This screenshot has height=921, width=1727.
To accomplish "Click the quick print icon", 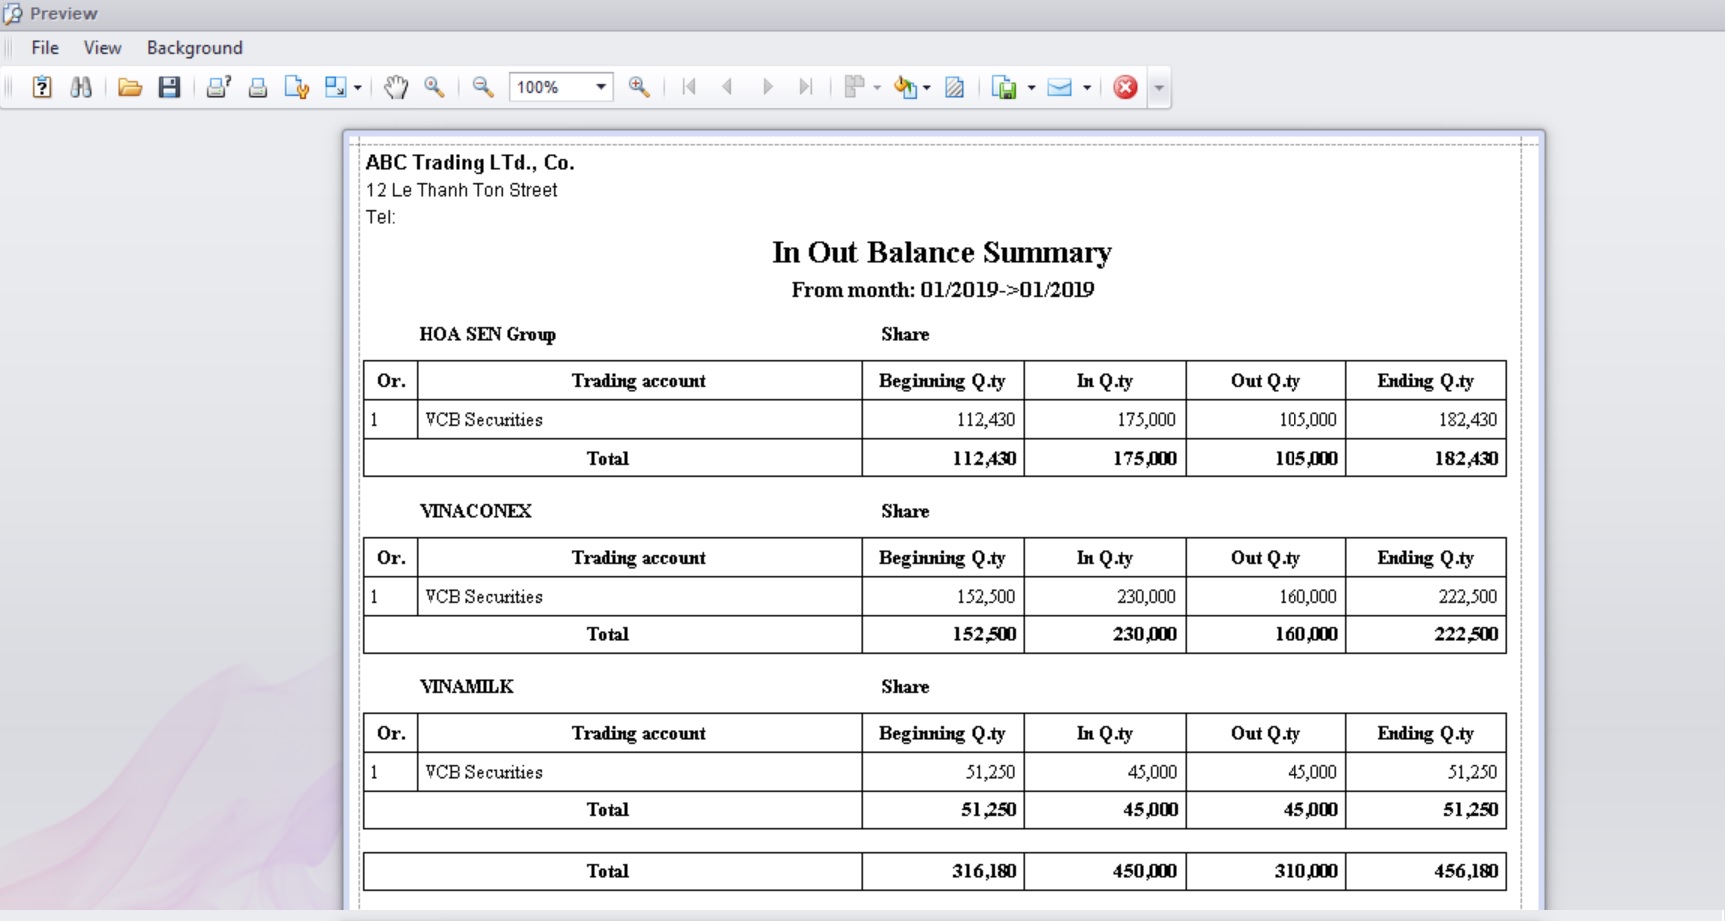I will (x=257, y=87).
